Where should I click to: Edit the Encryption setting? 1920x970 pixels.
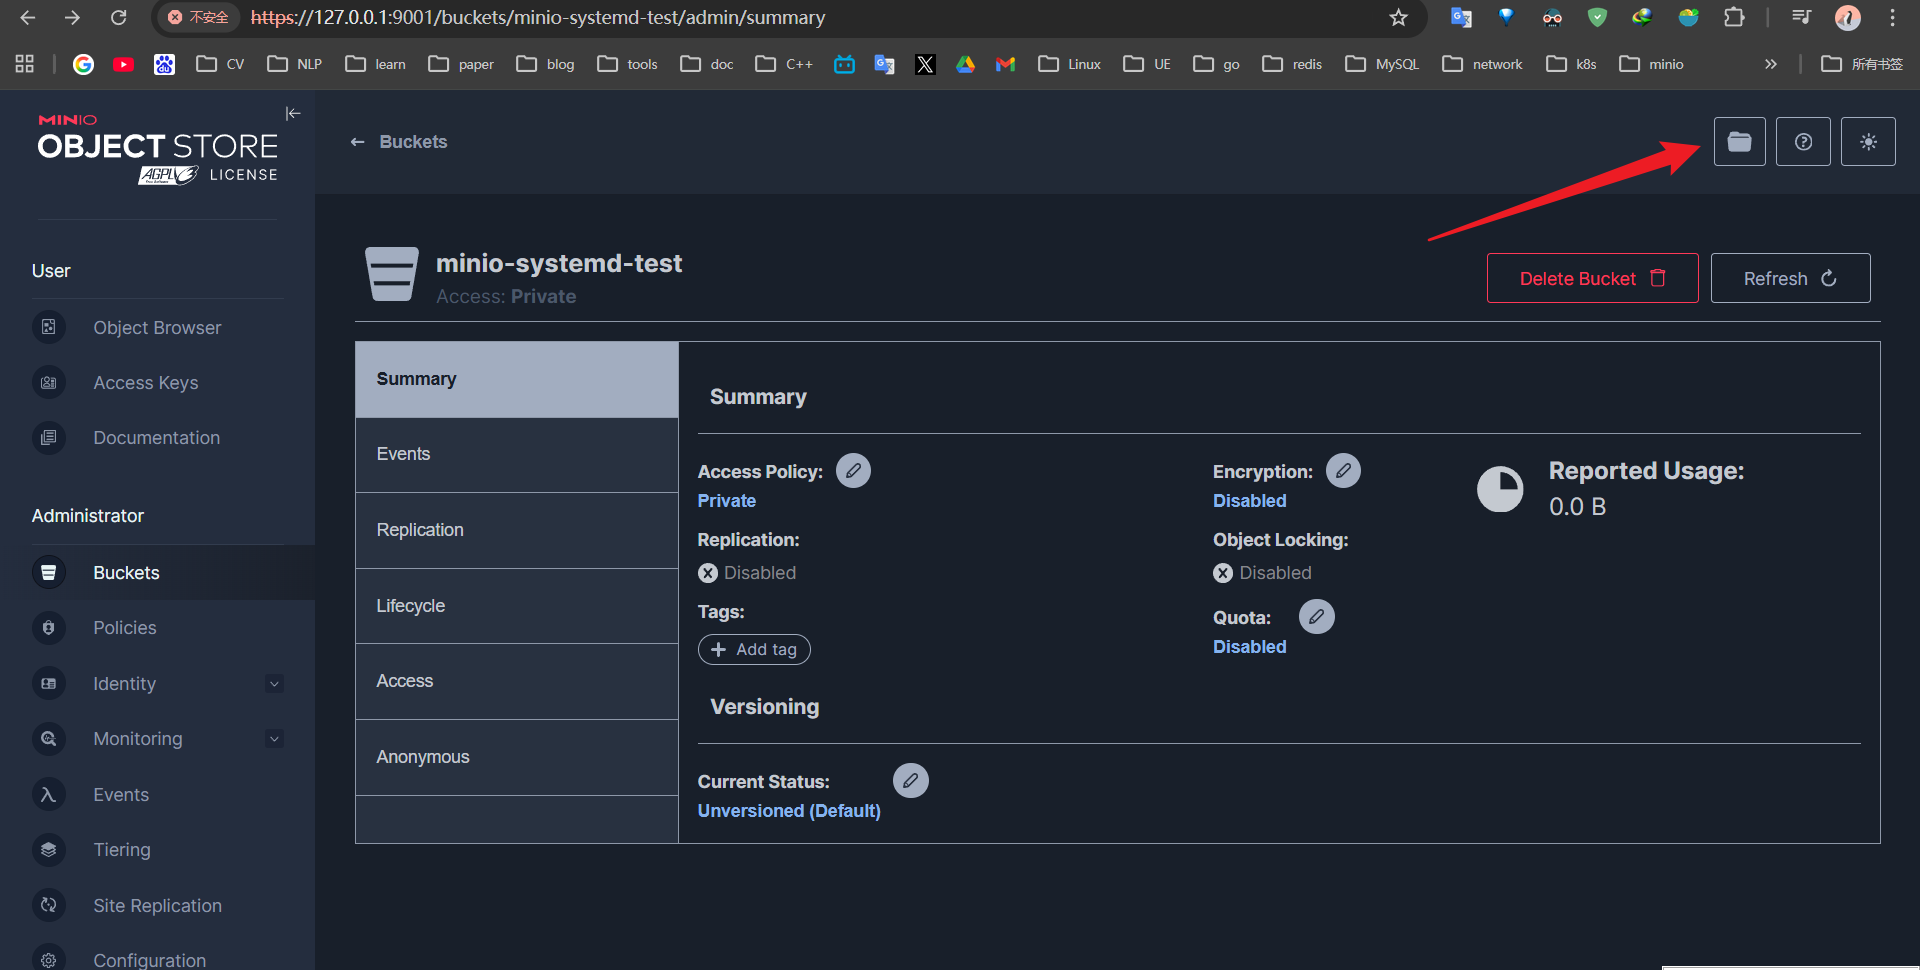coord(1343,471)
